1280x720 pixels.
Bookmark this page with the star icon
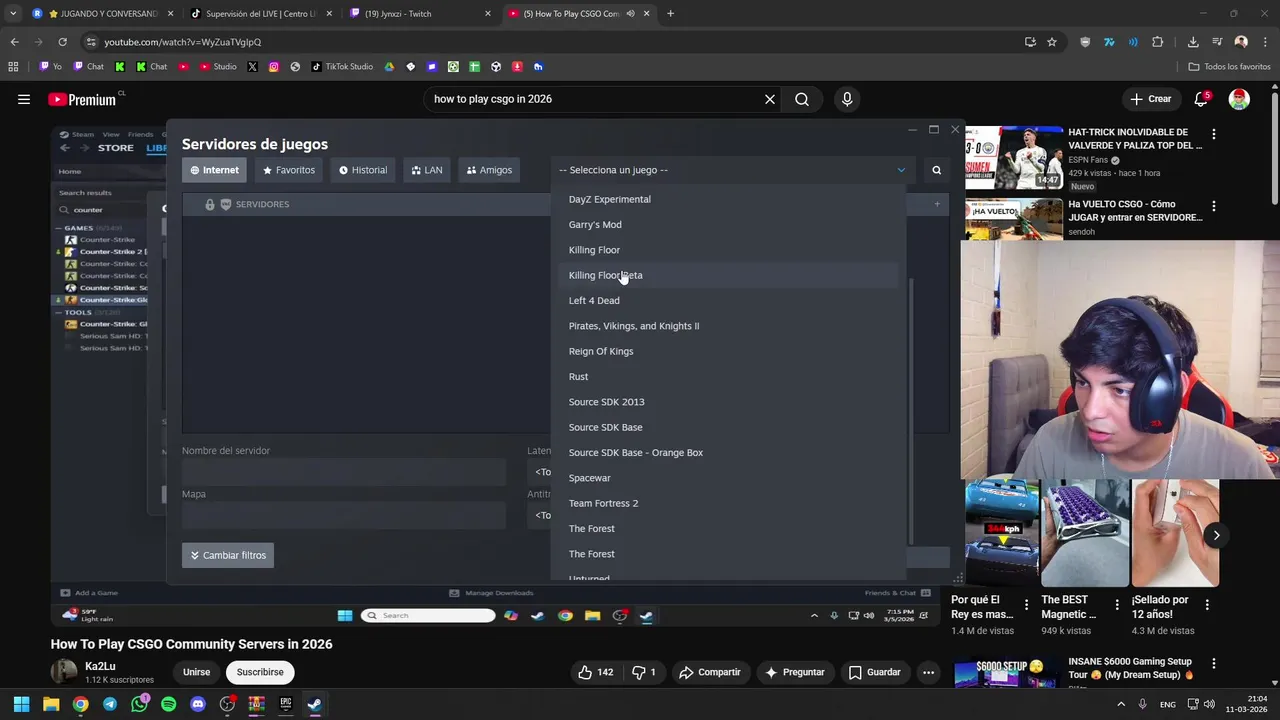click(1052, 42)
